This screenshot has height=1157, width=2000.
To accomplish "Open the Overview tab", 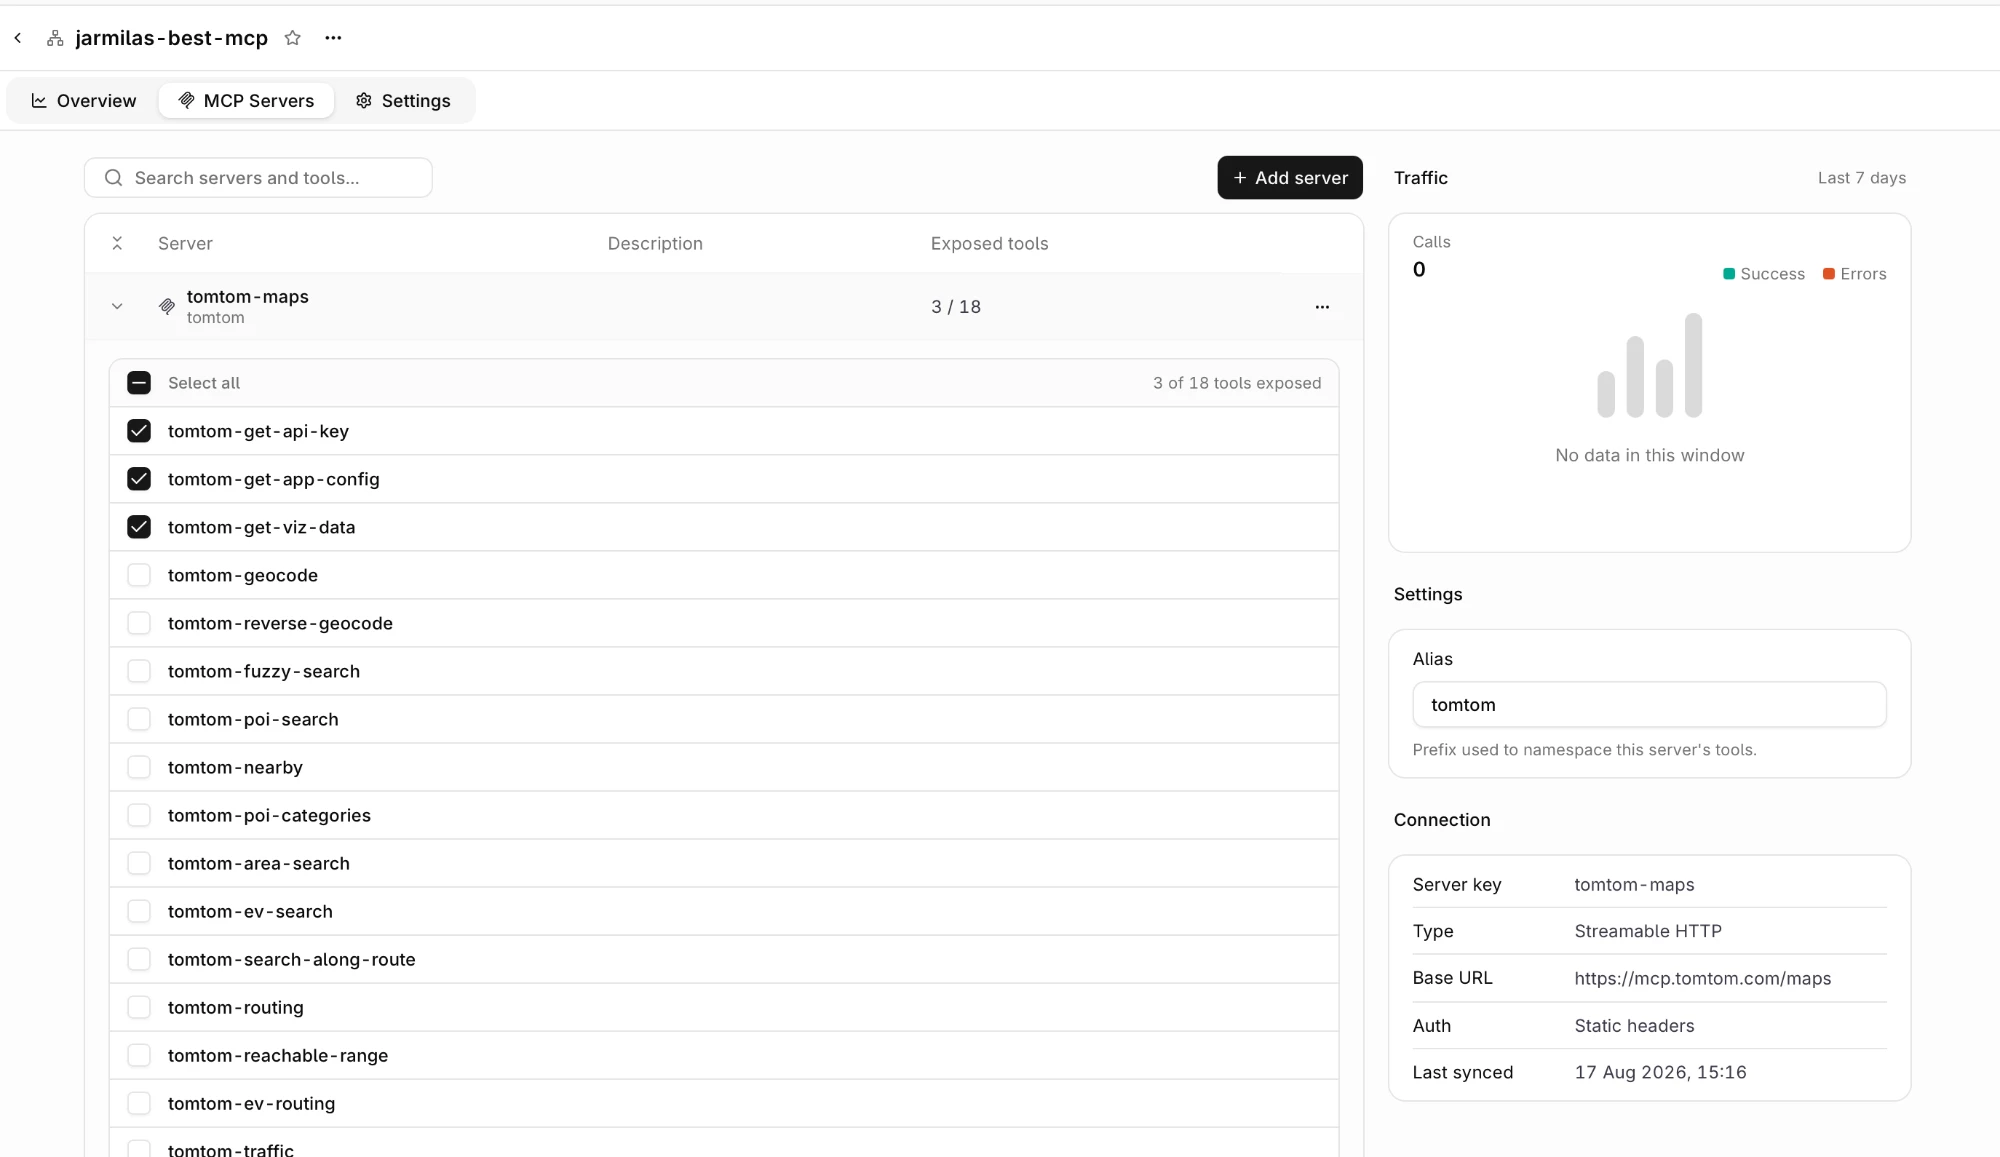I will pos(84,101).
